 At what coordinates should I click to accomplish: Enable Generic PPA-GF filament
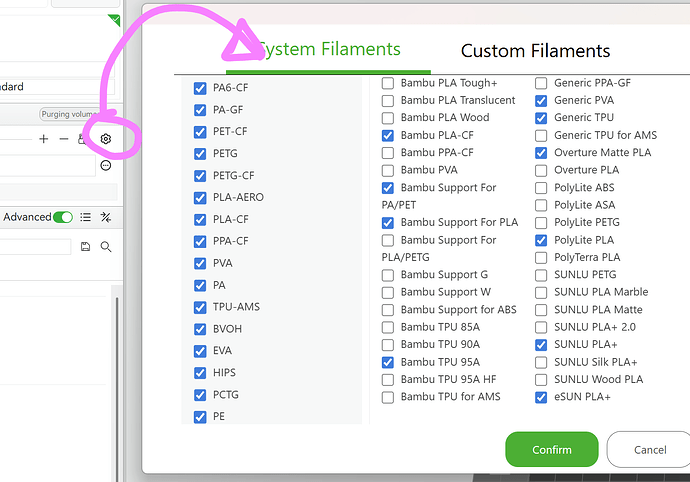tap(541, 83)
